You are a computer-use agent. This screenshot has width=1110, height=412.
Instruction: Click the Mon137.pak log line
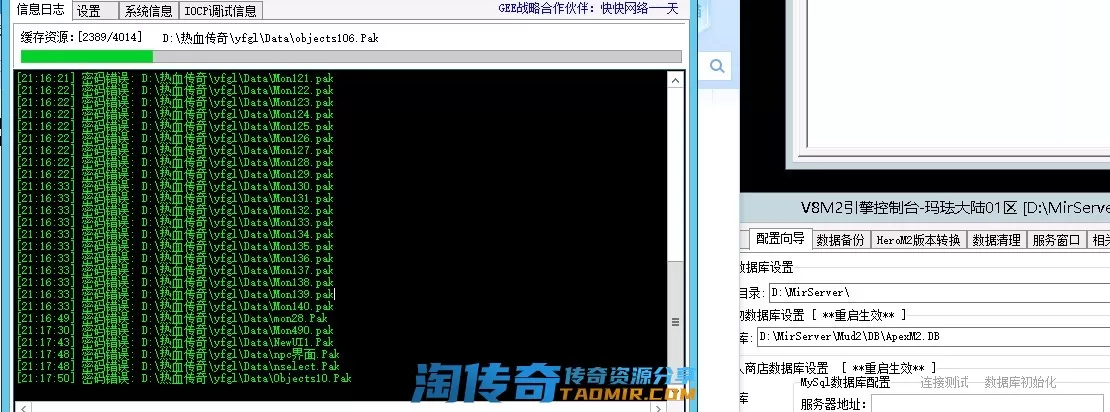174,270
